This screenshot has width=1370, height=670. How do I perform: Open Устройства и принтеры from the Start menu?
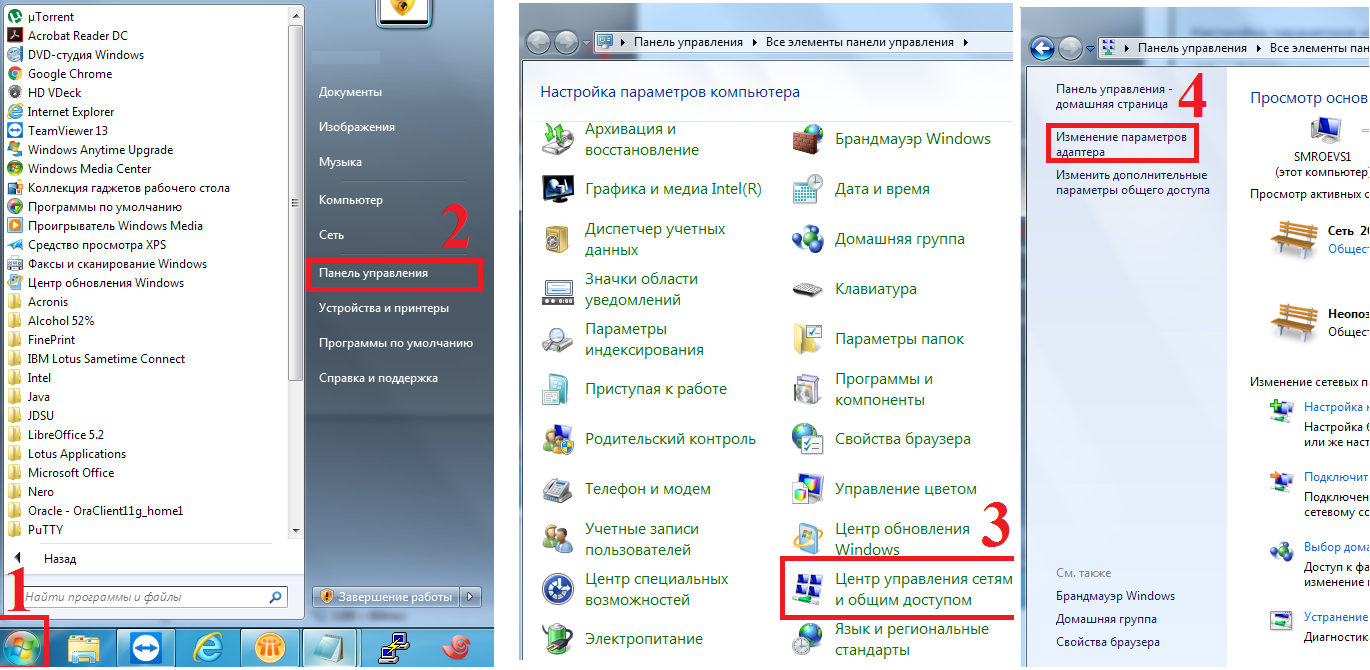point(383,308)
